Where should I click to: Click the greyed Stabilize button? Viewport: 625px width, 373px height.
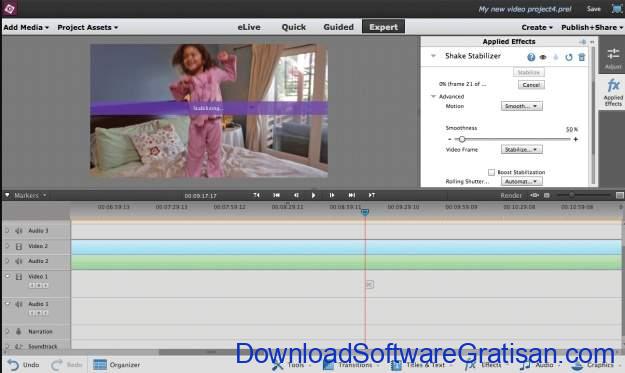[529, 72]
